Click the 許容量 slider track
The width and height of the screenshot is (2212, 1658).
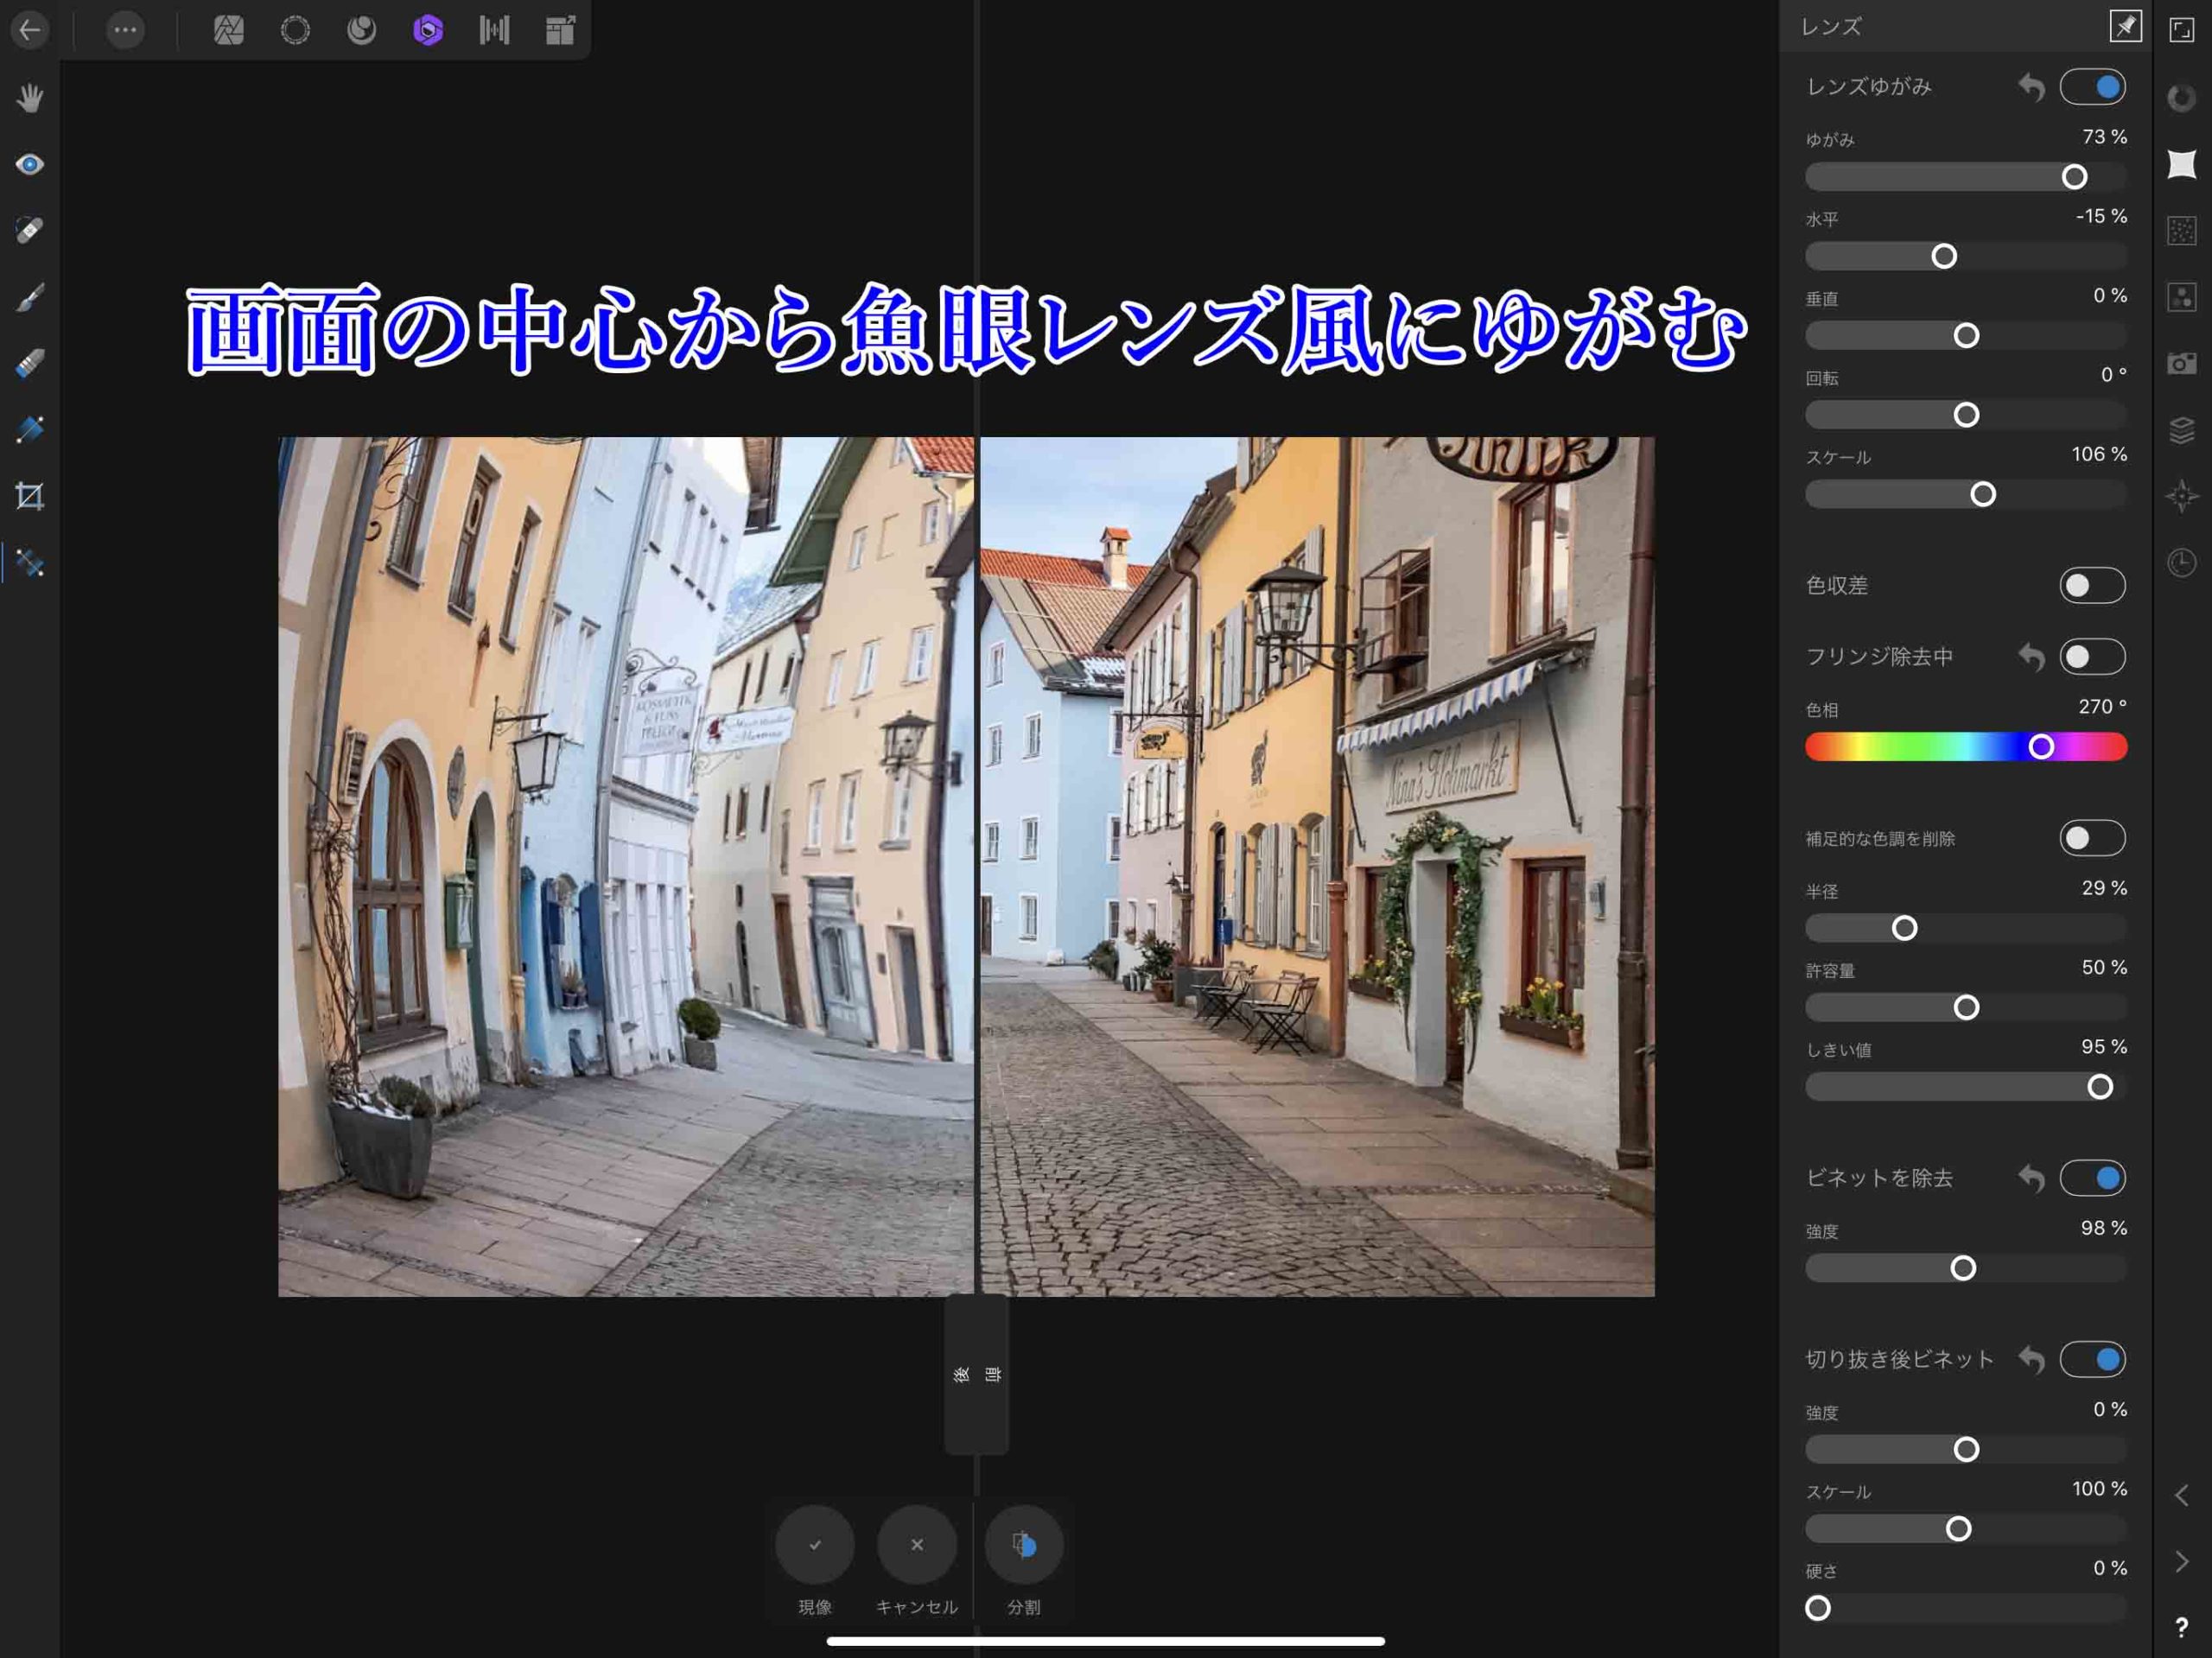tap(1966, 1007)
